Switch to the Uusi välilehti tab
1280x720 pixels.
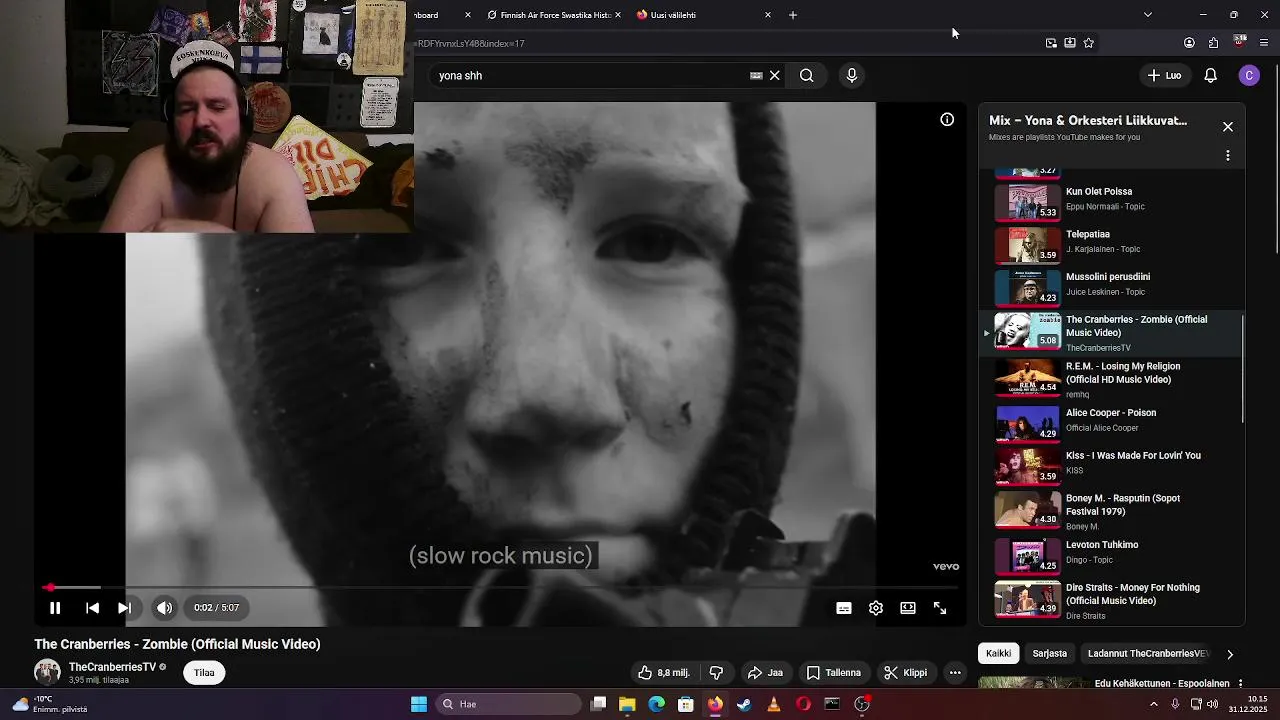pos(700,15)
